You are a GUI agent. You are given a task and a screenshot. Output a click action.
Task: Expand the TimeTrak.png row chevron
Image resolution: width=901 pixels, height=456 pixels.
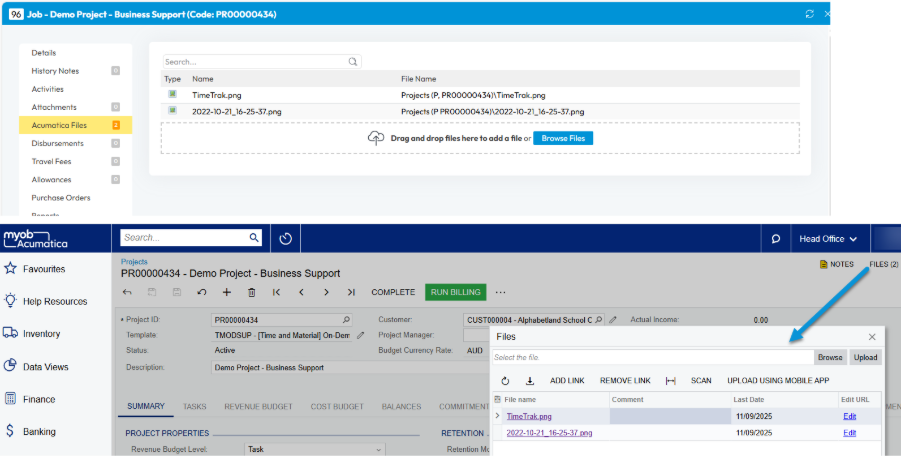pyautogui.click(x=498, y=416)
